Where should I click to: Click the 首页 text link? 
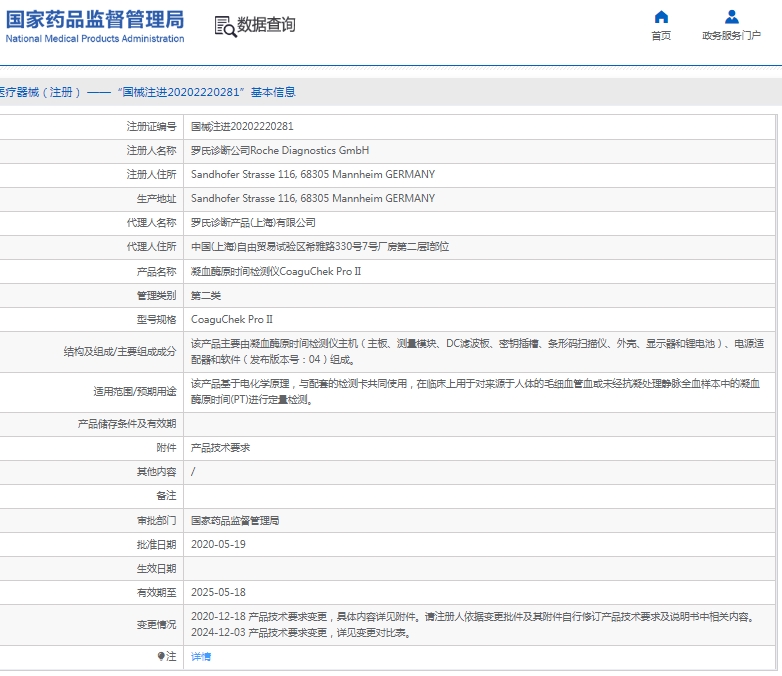coord(661,35)
